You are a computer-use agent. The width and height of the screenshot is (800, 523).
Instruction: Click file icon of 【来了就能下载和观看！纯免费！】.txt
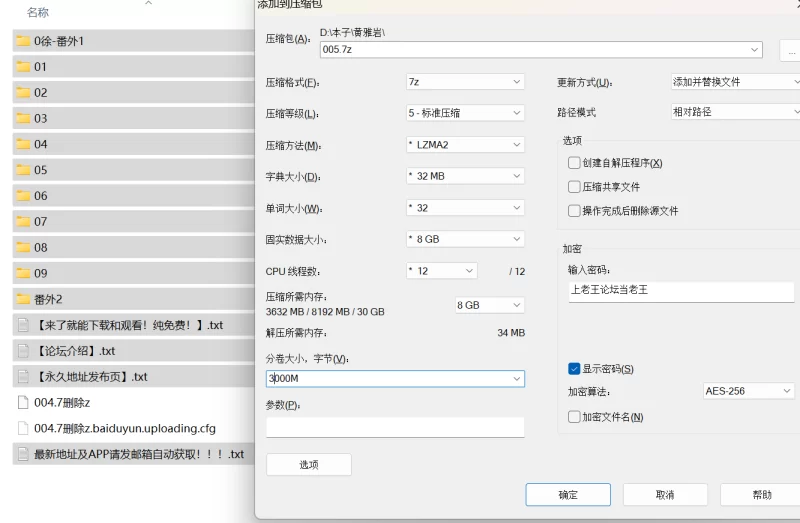coord(23,325)
